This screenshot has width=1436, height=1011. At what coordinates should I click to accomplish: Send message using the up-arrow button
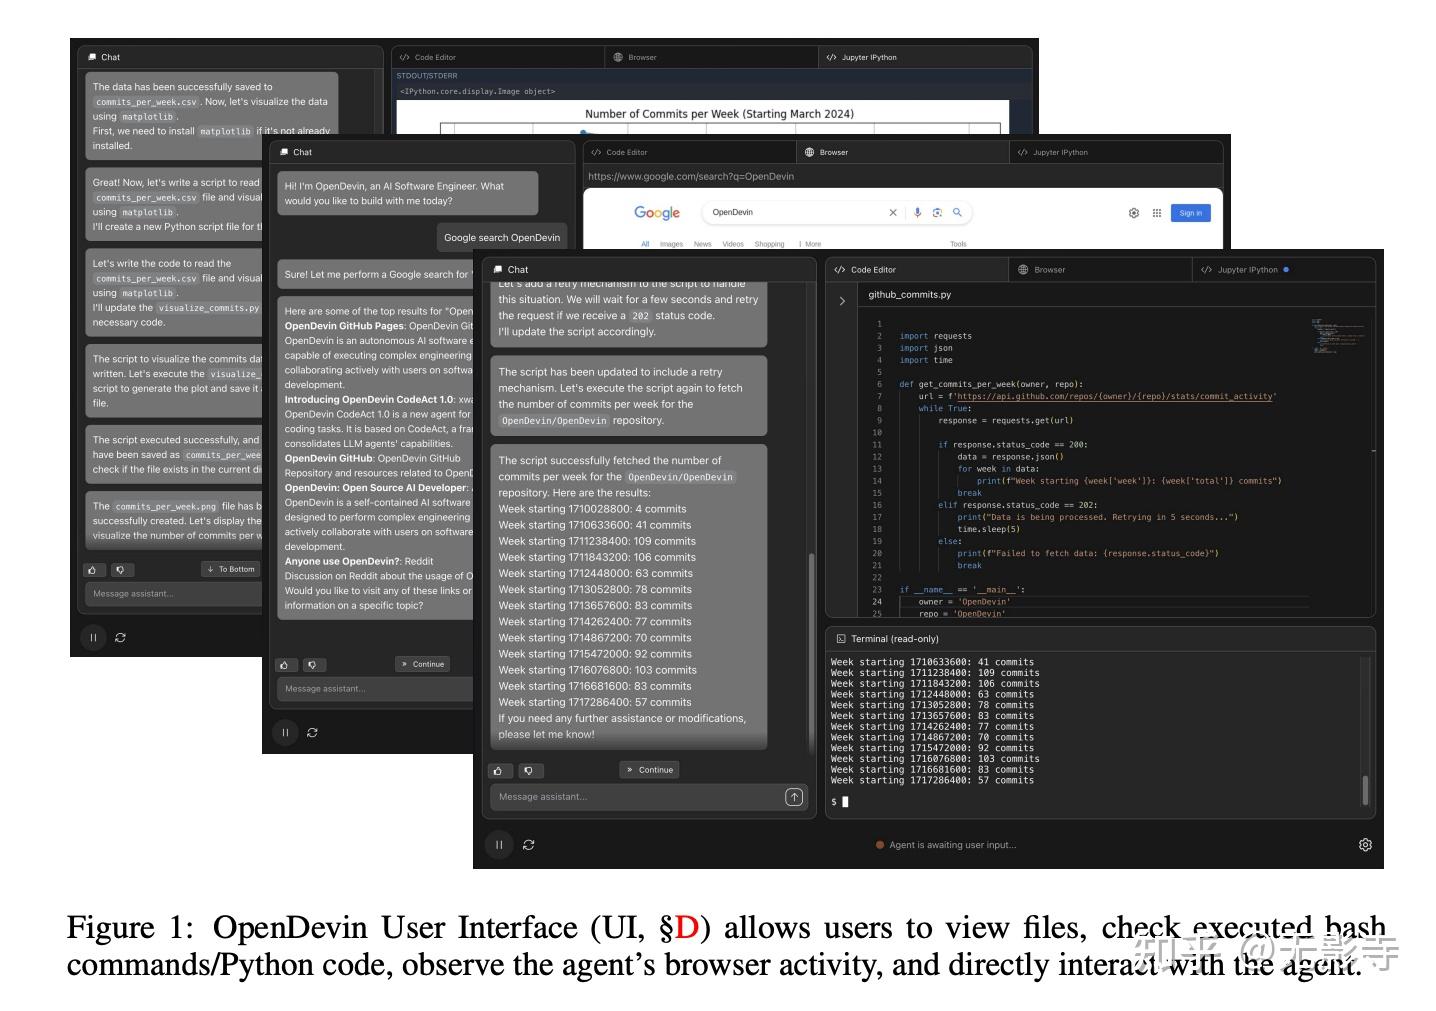point(793,797)
